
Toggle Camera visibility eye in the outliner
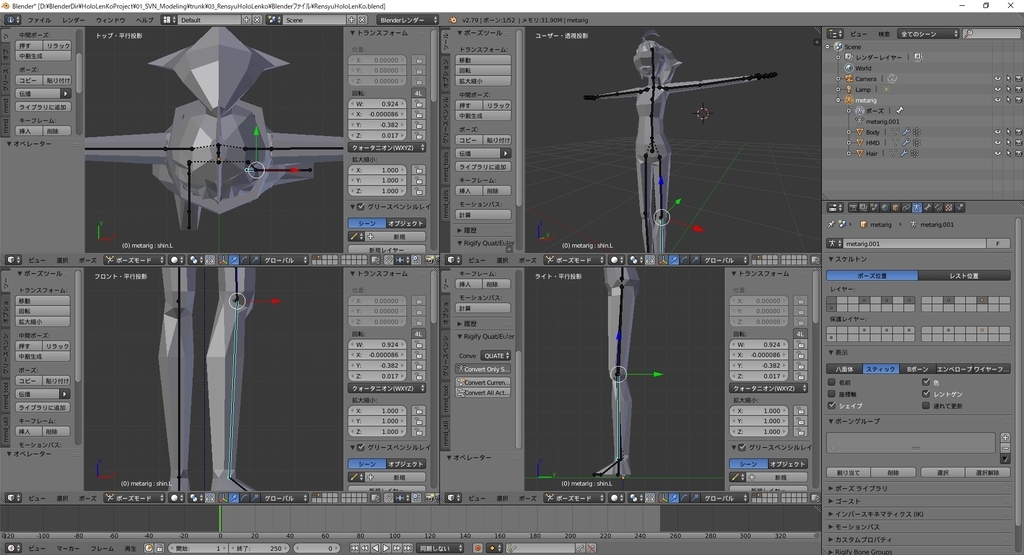[x=997, y=79]
